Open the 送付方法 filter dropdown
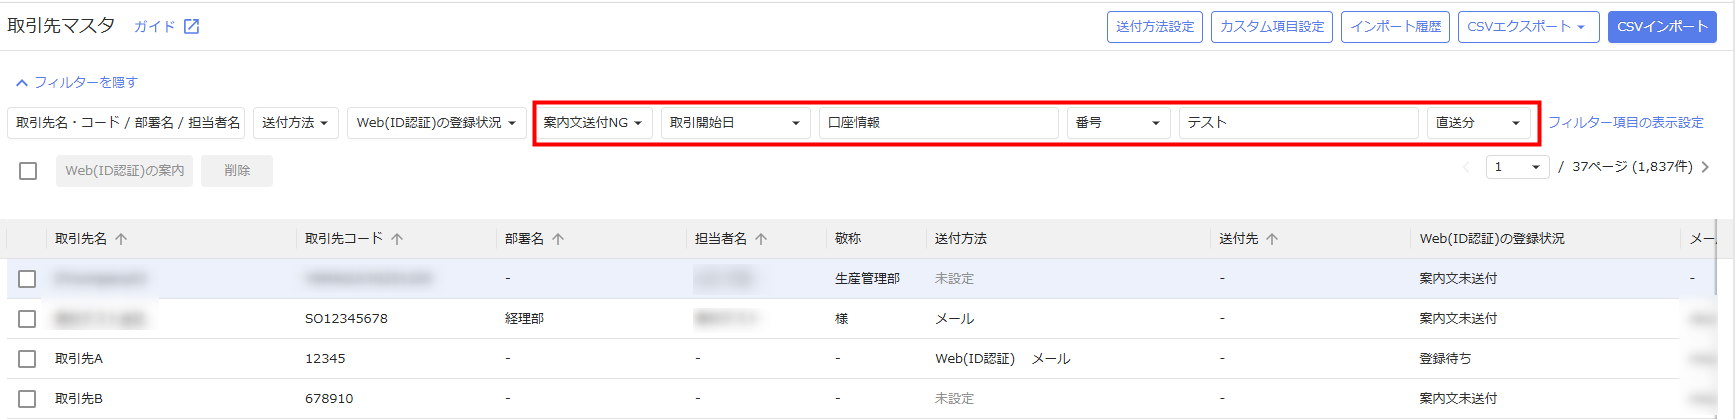Image resolution: width=1735 pixels, height=419 pixels. 295,123
